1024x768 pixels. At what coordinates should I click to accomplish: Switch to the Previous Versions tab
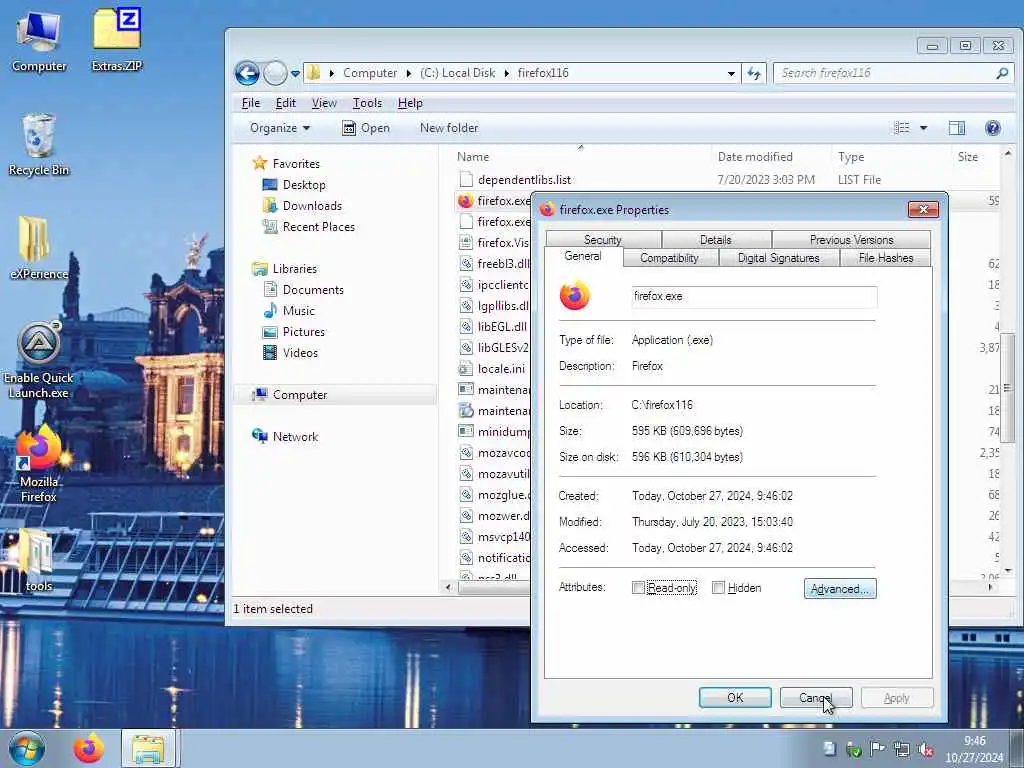pos(852,240)
